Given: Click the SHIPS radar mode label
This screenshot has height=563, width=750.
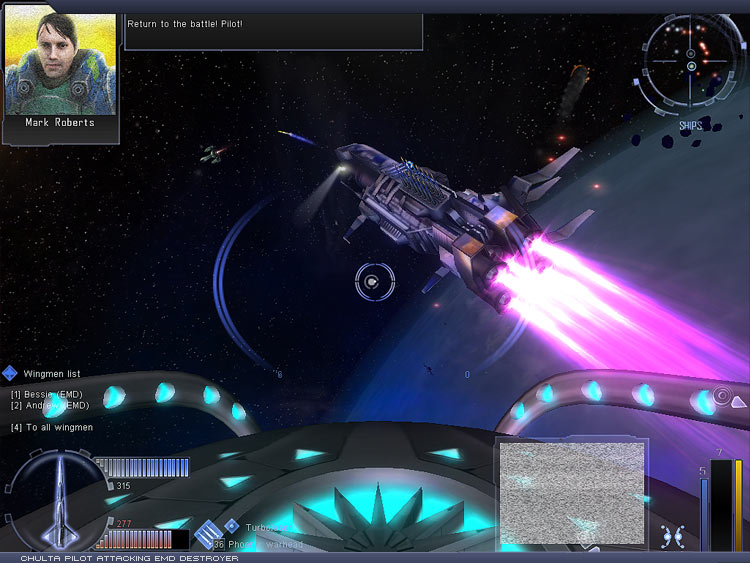Looking at the screenshot, I should pos(691,126).
